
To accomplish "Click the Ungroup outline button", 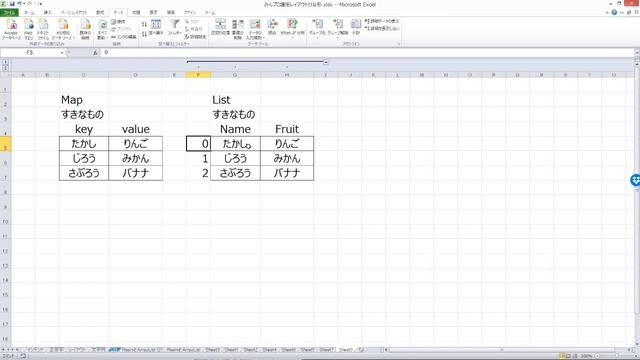I will 338,28.
